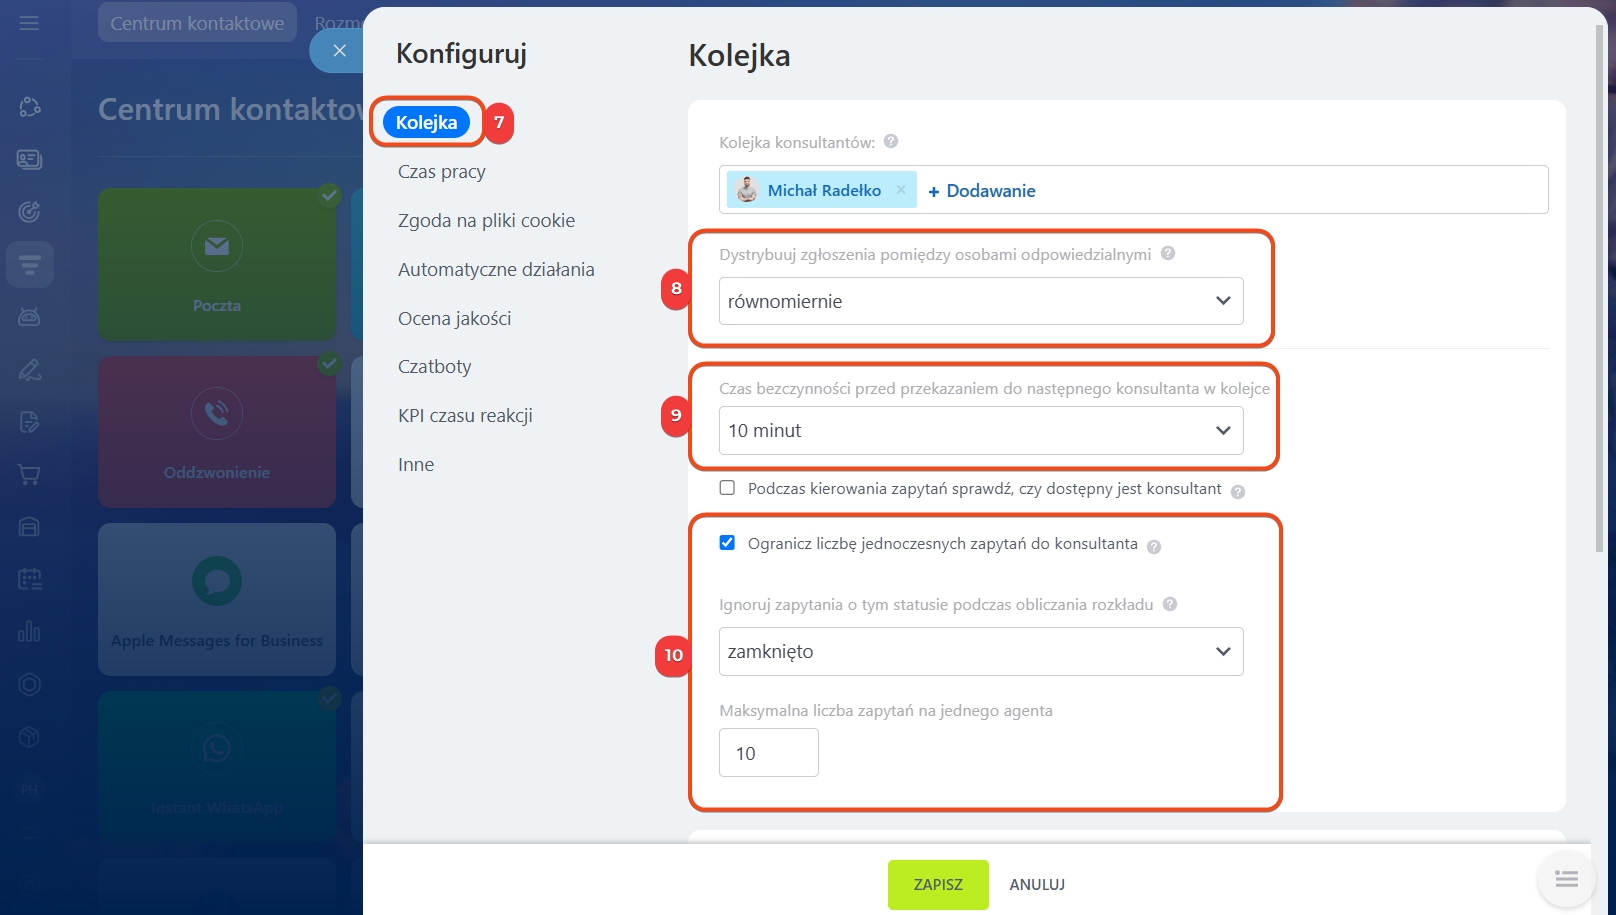
Task: Click the document edit icon in sidebar
Action: pos(29,422)
